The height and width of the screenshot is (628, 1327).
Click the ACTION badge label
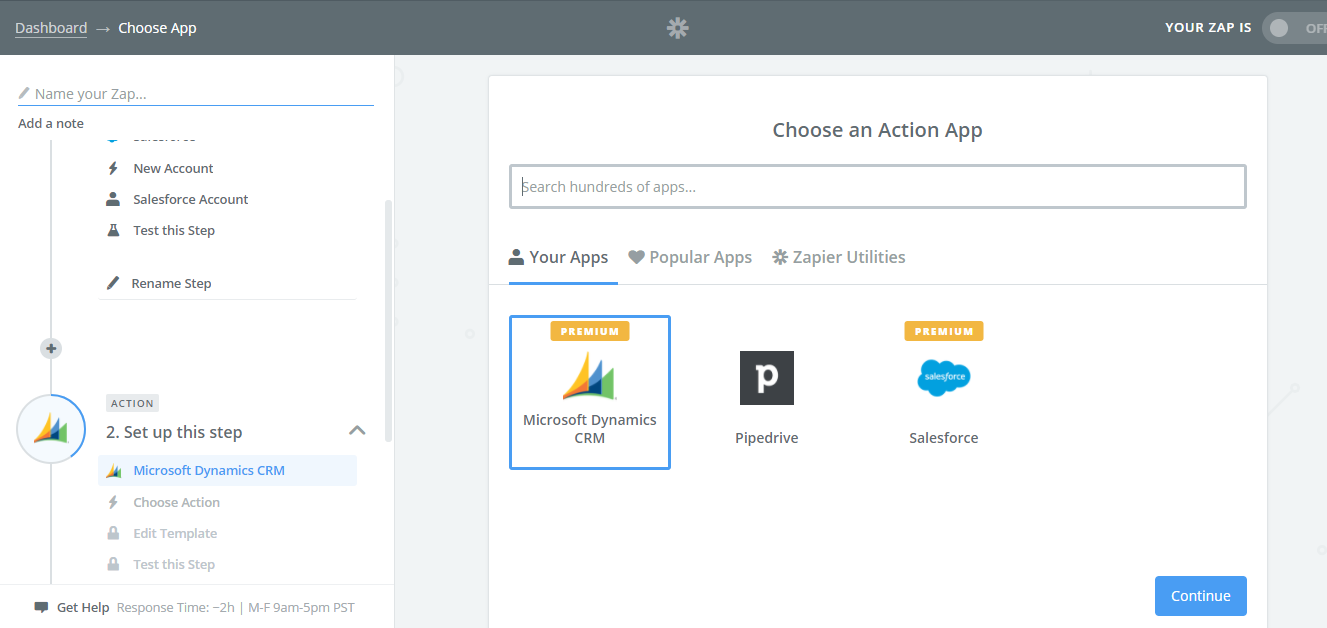[x=133, y=403]
